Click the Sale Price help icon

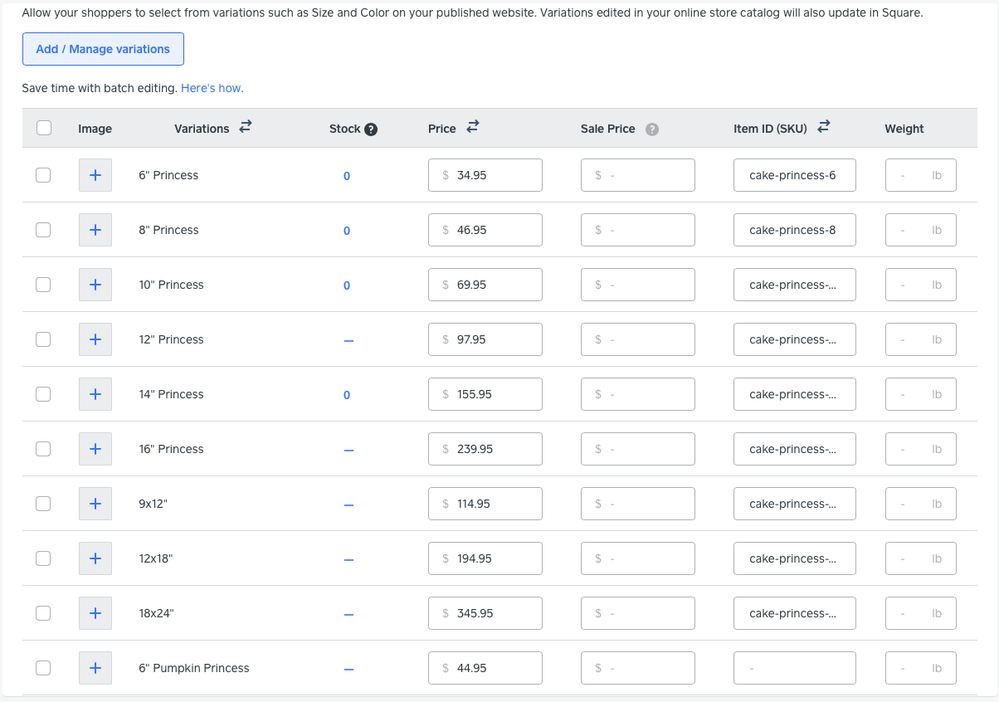(652, 129)
